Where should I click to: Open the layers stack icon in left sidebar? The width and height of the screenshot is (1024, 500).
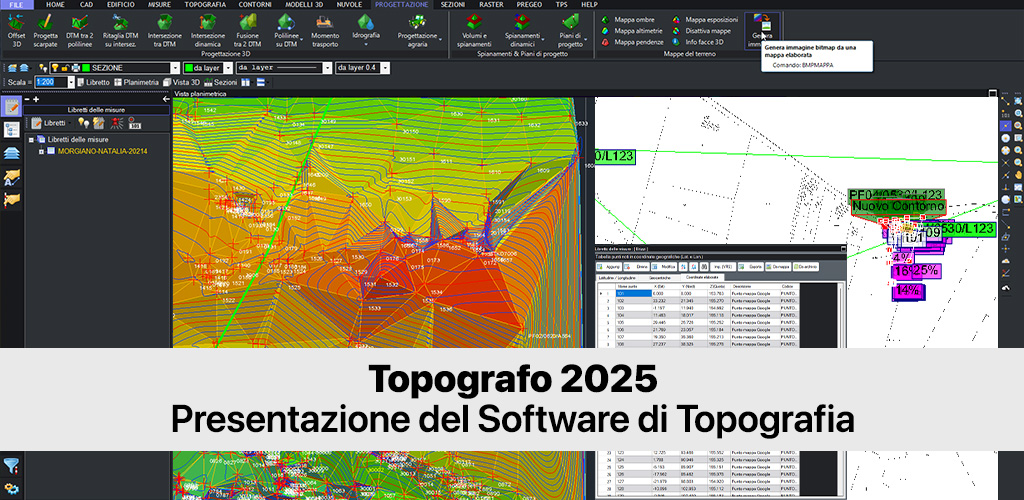tap(12, 153)
